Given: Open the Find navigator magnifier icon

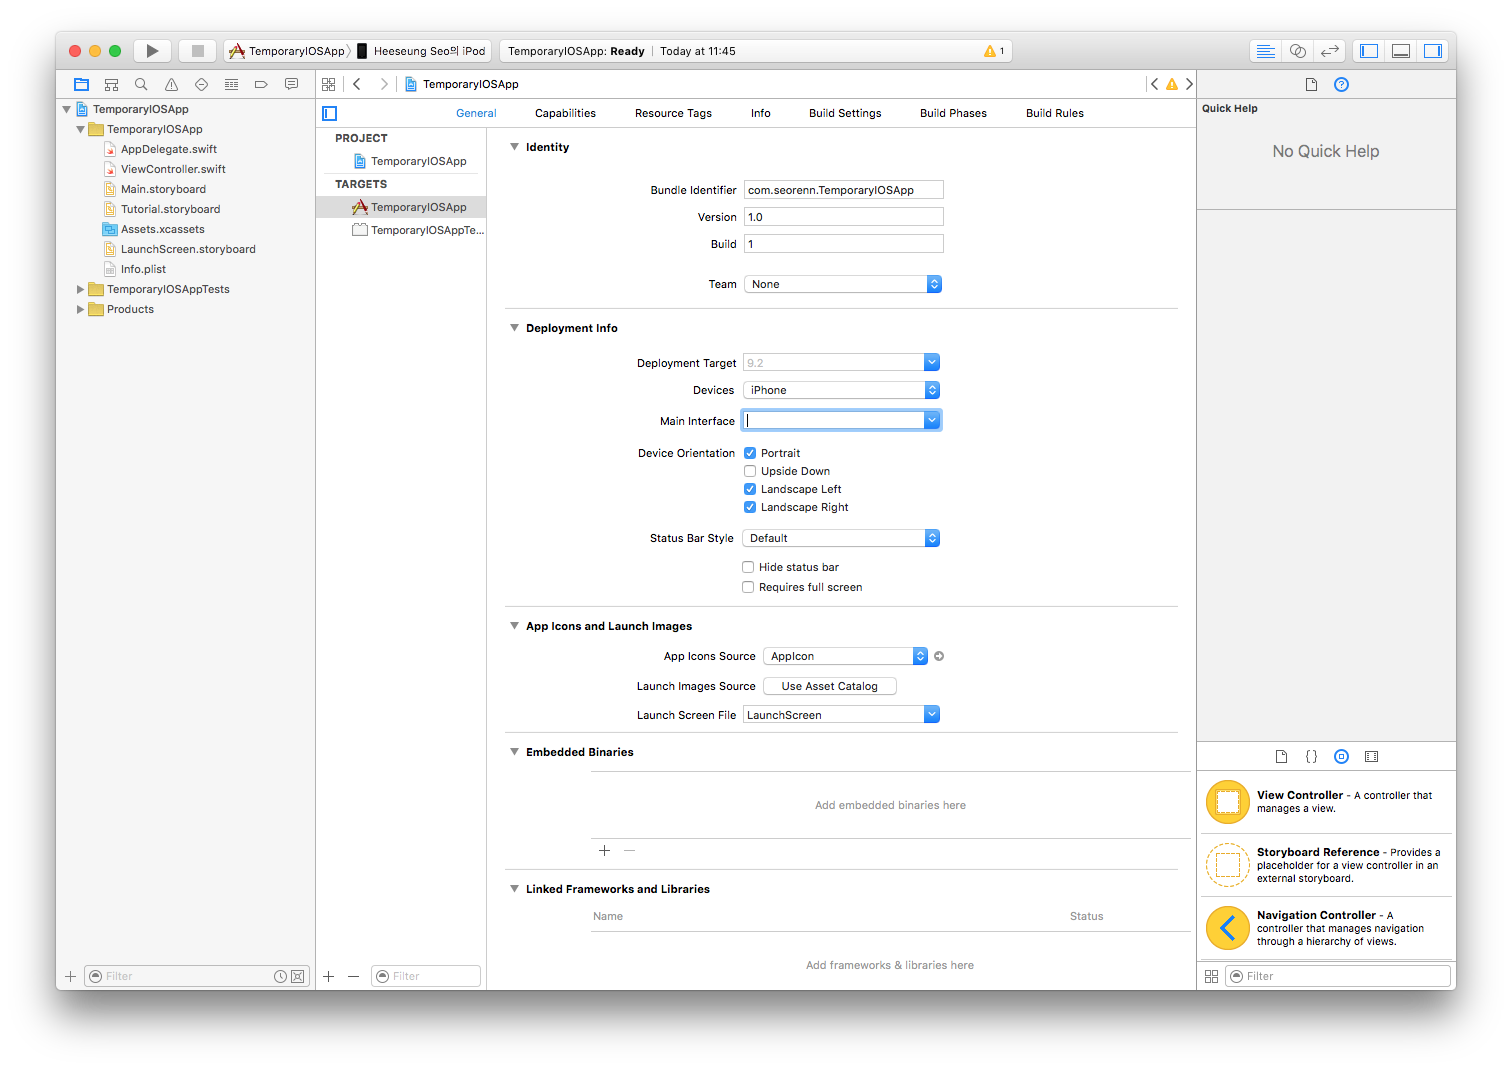Looking at the screenshot, I should coord(141,84).
